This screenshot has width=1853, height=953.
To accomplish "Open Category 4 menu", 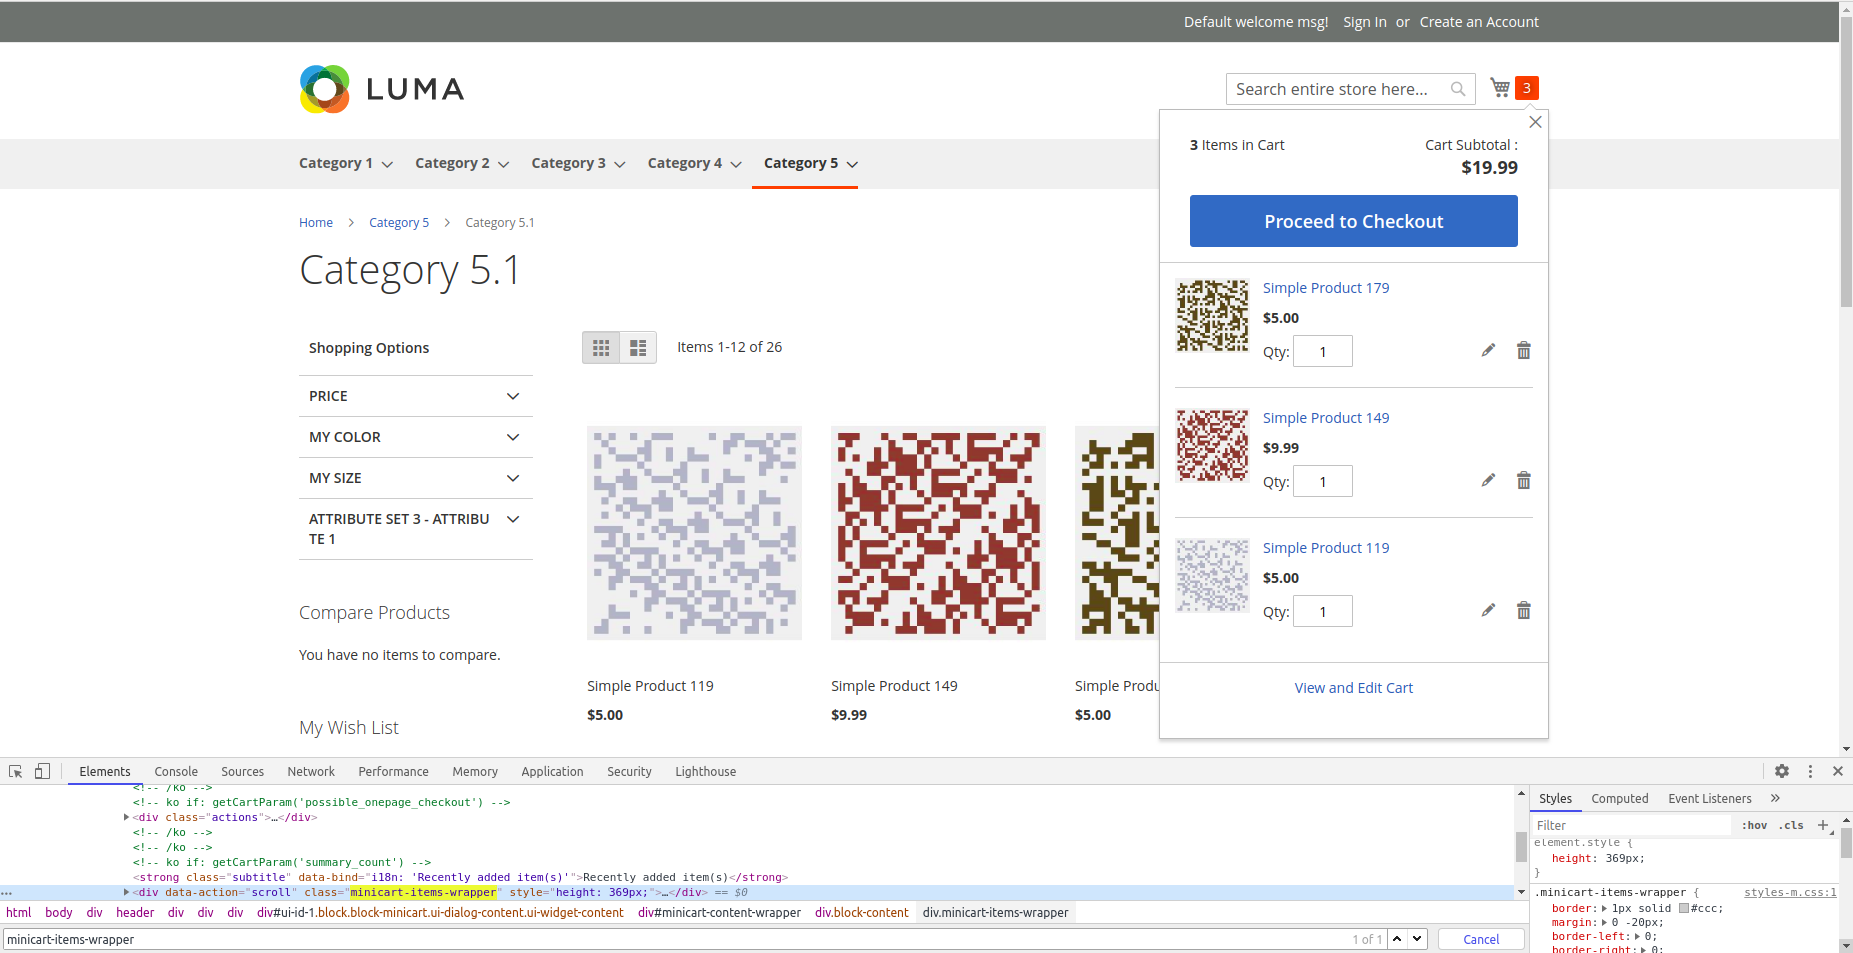I will (x=694, y=163).
